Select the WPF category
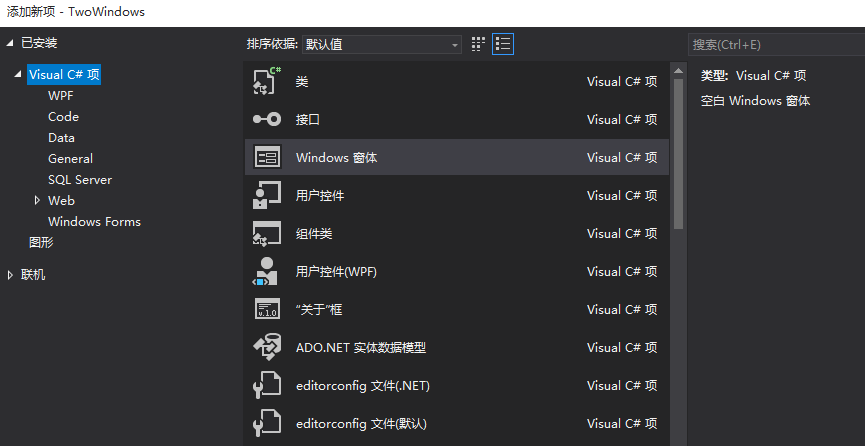 point(61,96)
